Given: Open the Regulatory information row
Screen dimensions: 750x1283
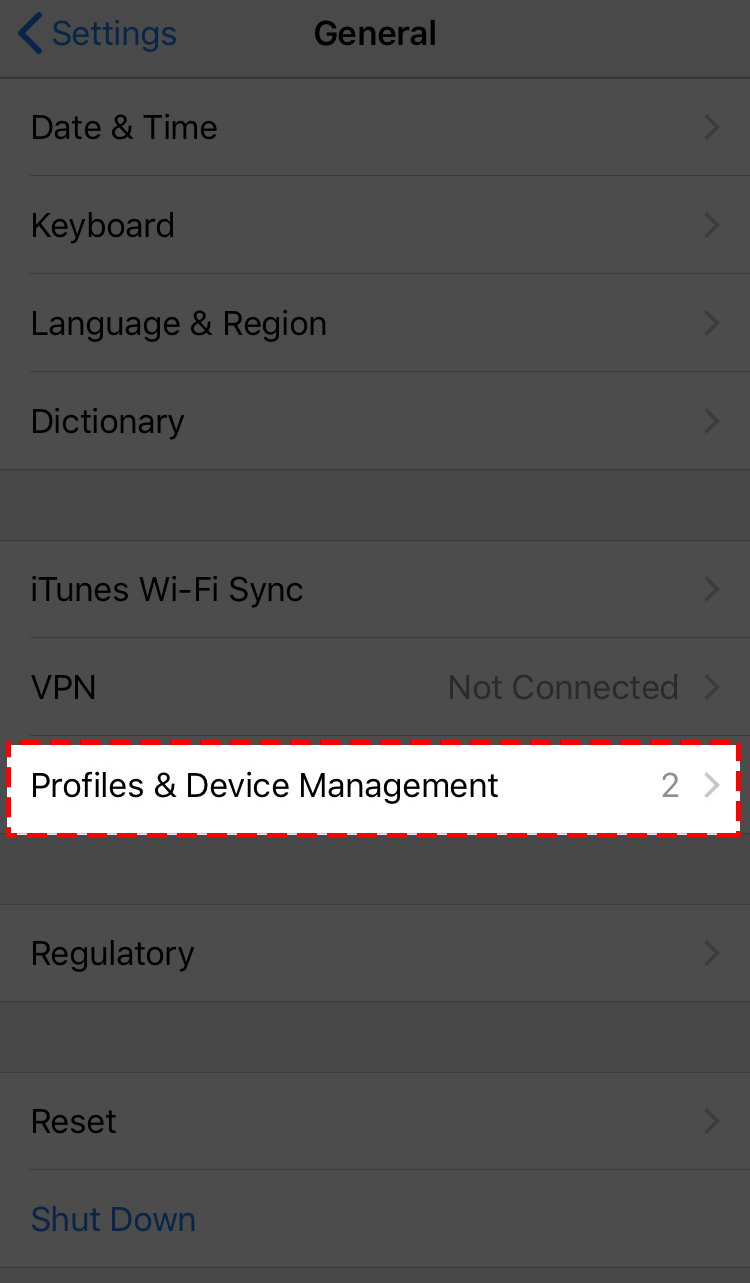Looking at the screenshot, I should point(113,954).
